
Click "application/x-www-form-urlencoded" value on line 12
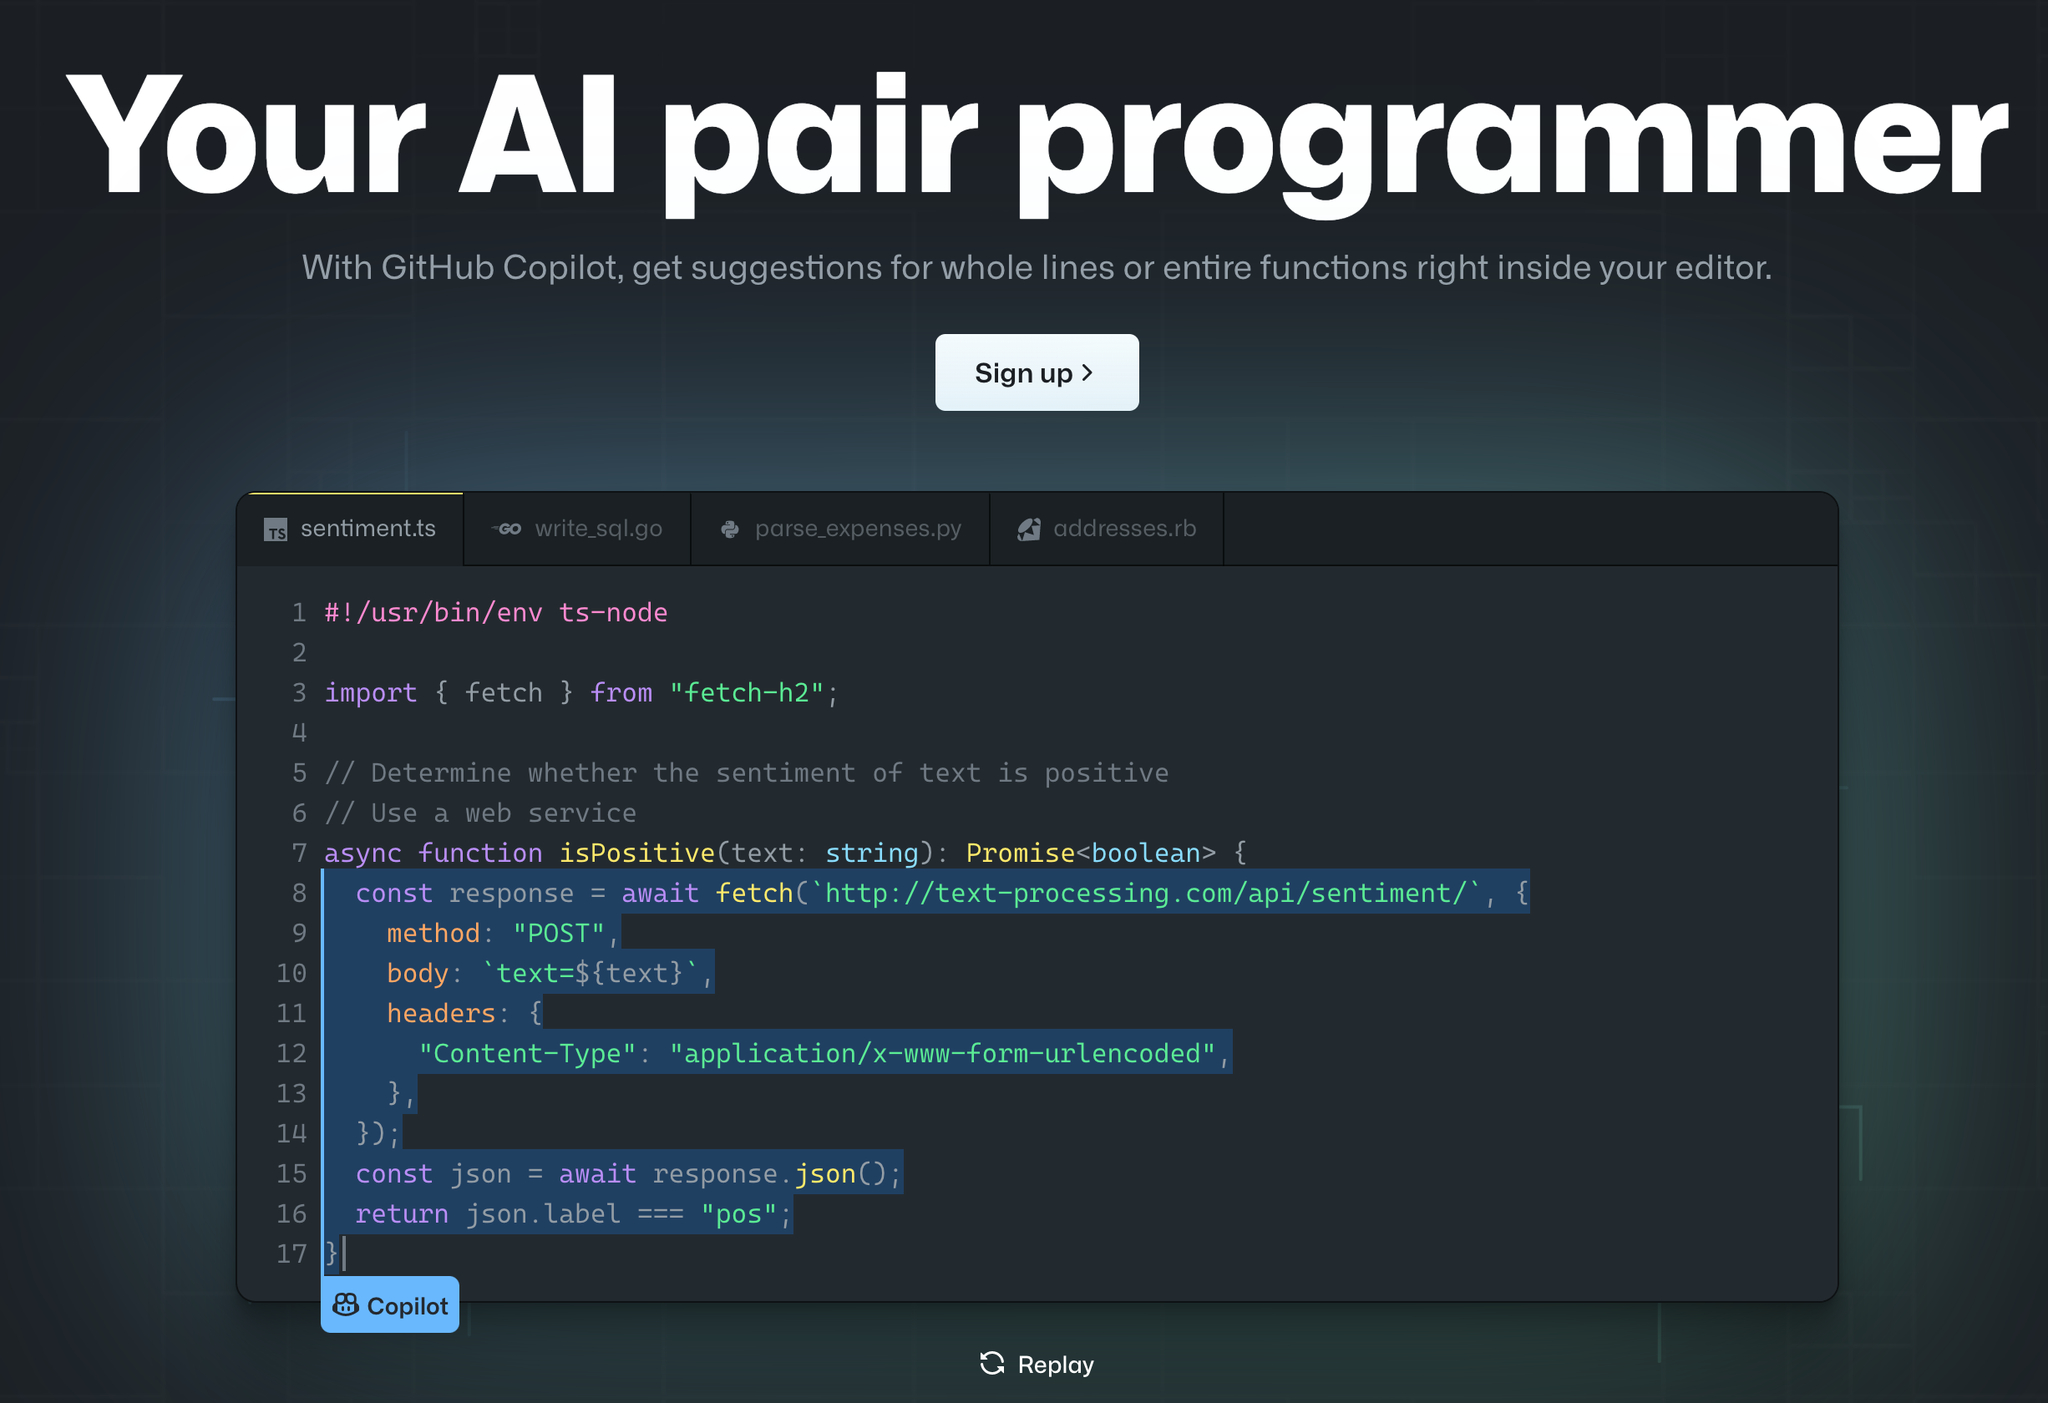coord(942,1052)
